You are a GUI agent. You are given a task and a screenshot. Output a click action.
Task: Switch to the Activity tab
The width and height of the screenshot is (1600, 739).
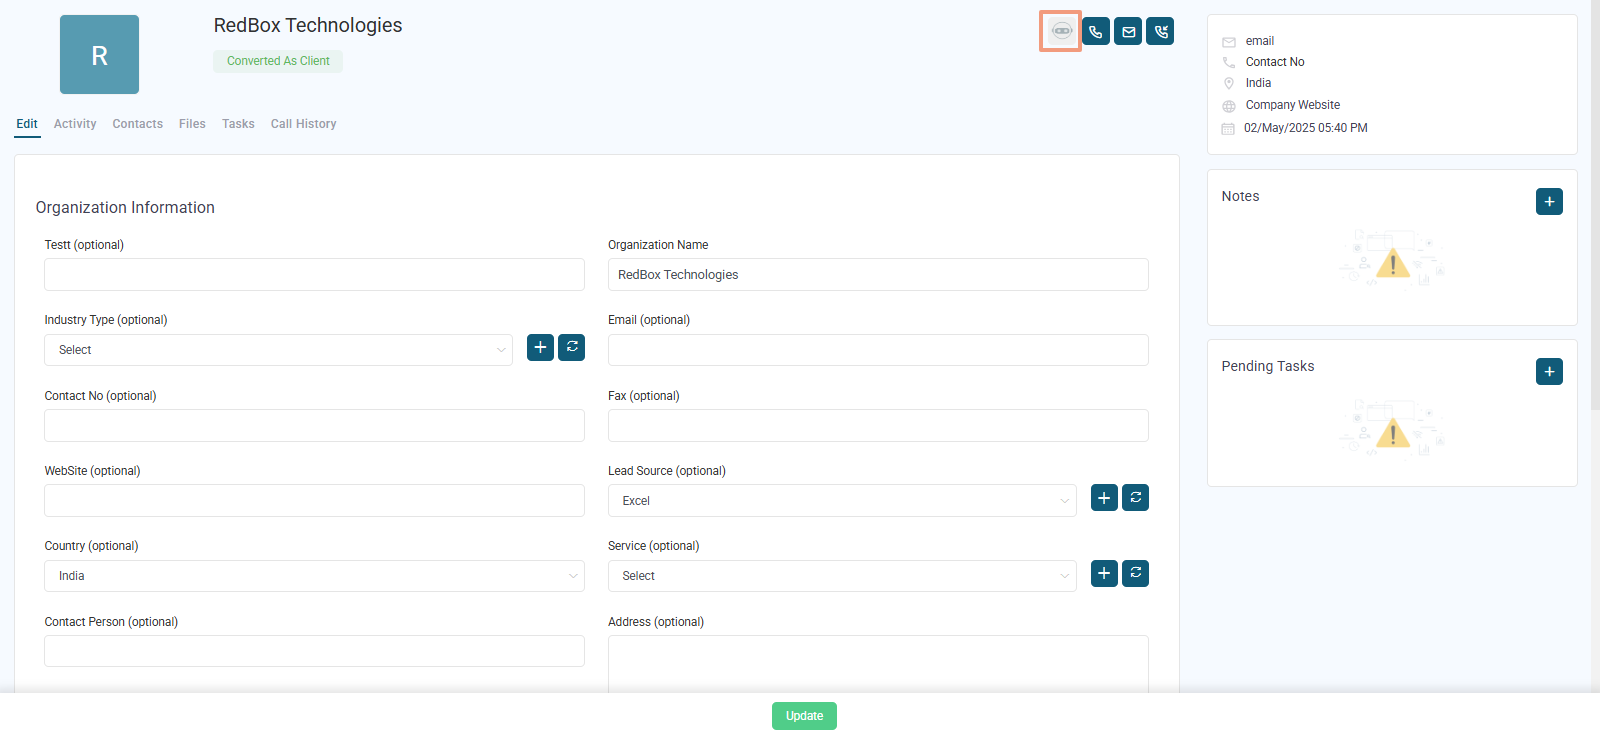pyautogui.click(x=75, y=124)
